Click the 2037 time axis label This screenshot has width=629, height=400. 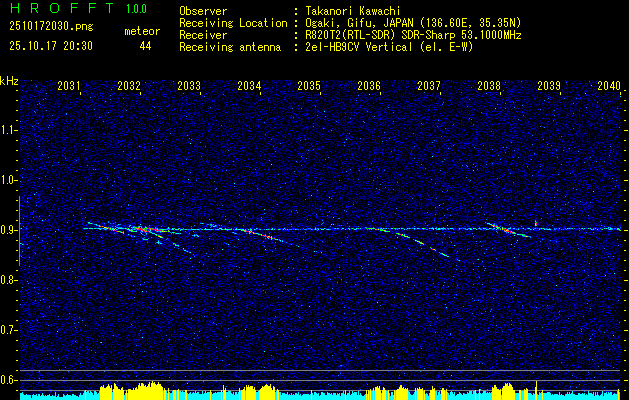429,86
